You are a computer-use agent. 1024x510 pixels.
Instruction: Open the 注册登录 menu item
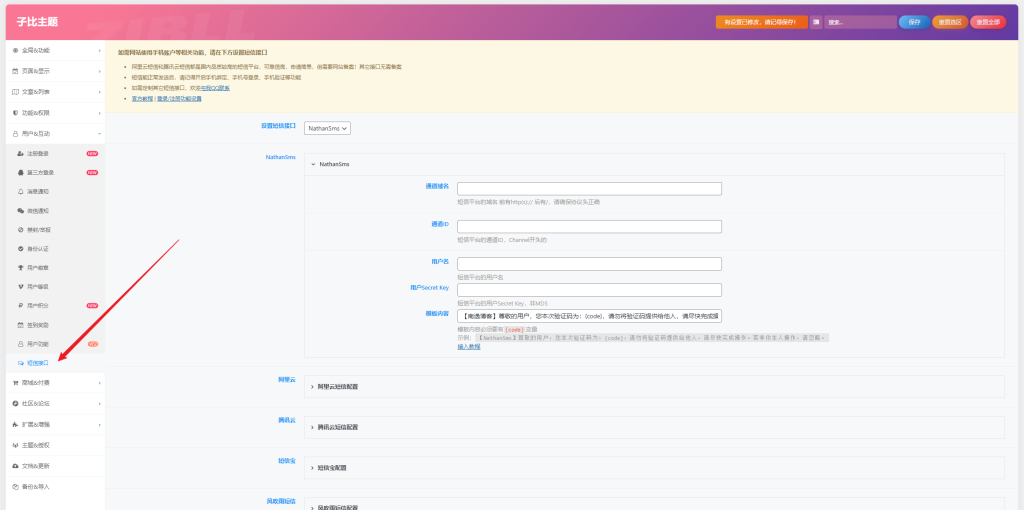point(56,153)
